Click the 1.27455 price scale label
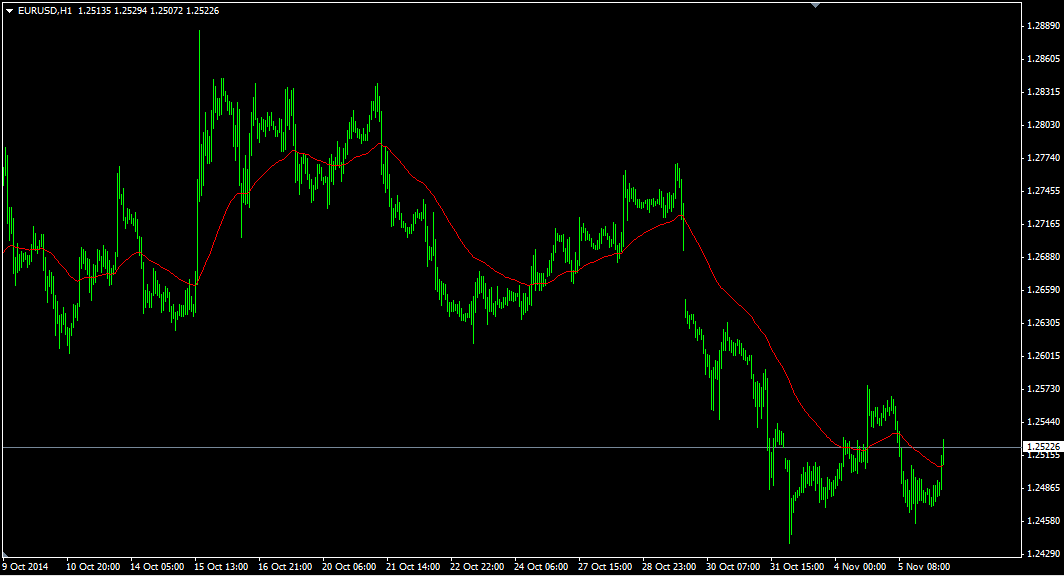The image size is (1064, 576). [1043, 191]
